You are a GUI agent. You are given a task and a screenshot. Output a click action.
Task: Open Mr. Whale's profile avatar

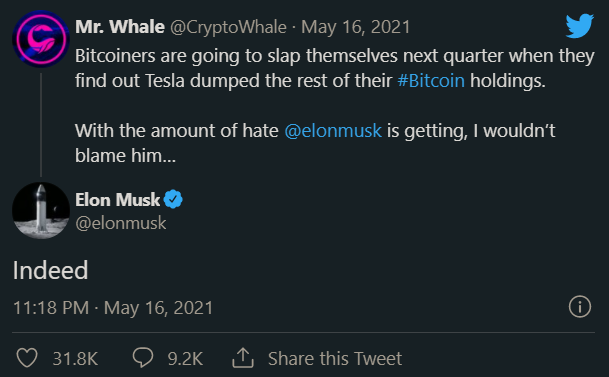click(x=41, y=39)
